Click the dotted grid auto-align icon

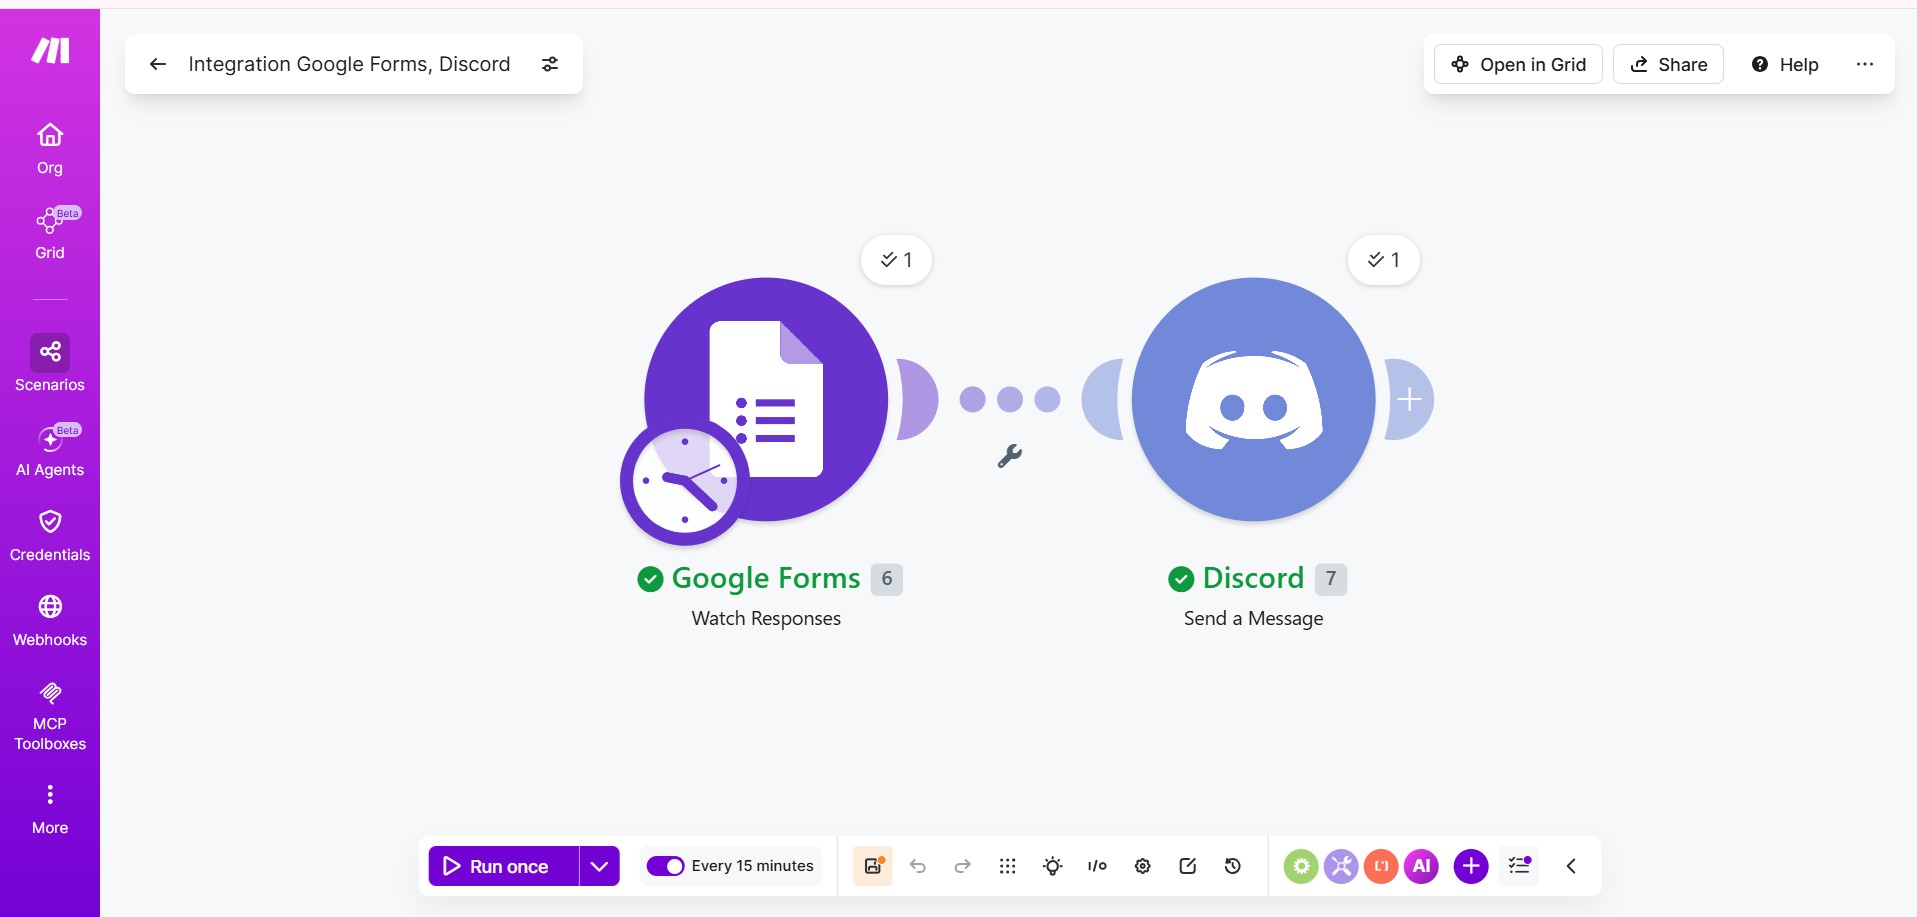coord(1008,866)
